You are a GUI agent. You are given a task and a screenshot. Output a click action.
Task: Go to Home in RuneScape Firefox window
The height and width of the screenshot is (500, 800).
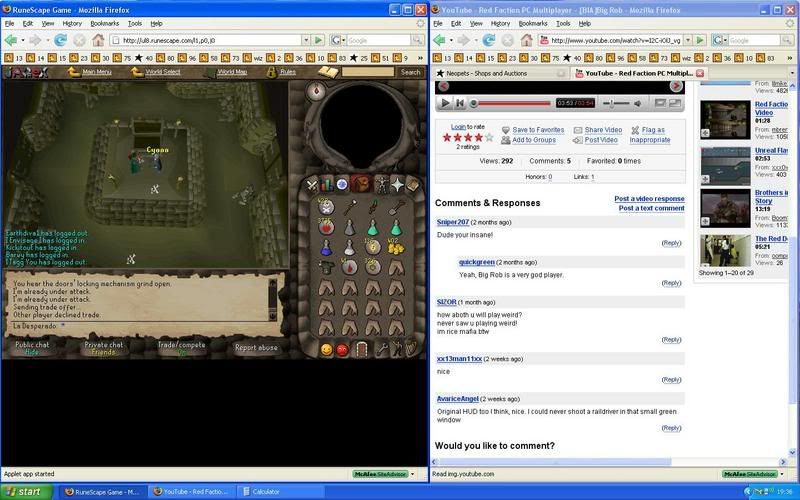[x=98, y=40]
